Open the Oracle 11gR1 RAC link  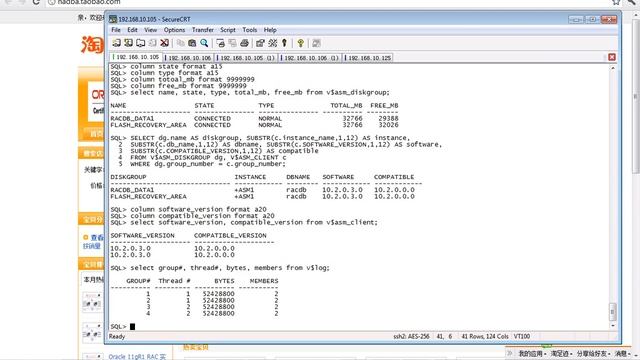pyautogui.click(x=137, y=357)
